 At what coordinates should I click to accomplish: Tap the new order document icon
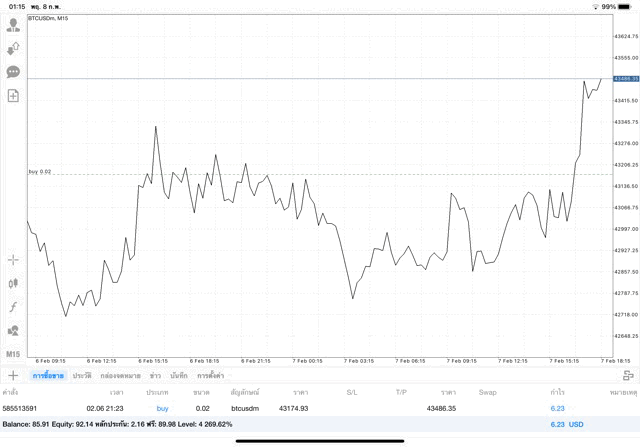click(x=13, y=96)
